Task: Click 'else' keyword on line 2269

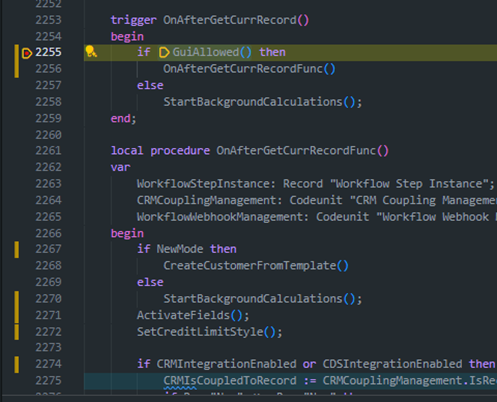Action: pos(150,282)
